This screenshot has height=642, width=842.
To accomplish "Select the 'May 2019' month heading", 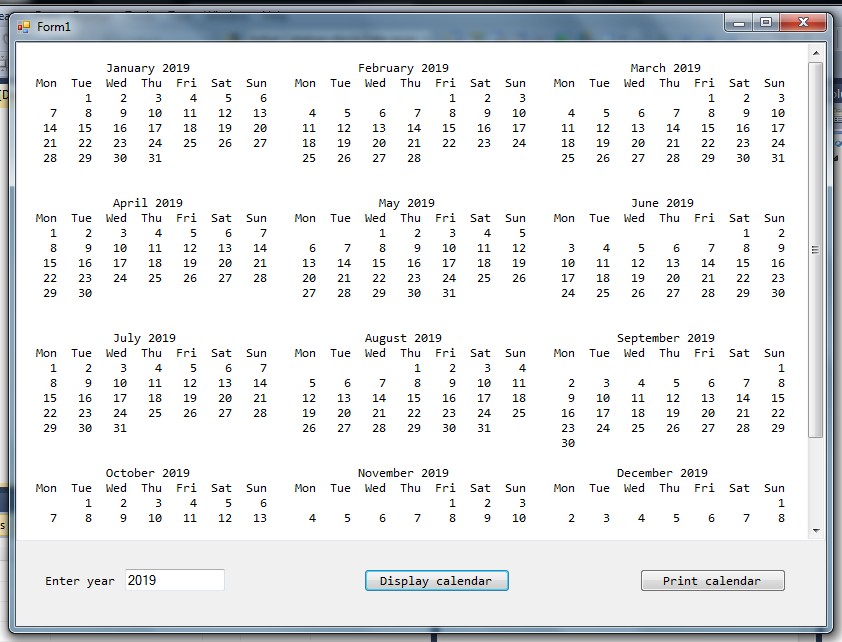I will click(407, 203).
